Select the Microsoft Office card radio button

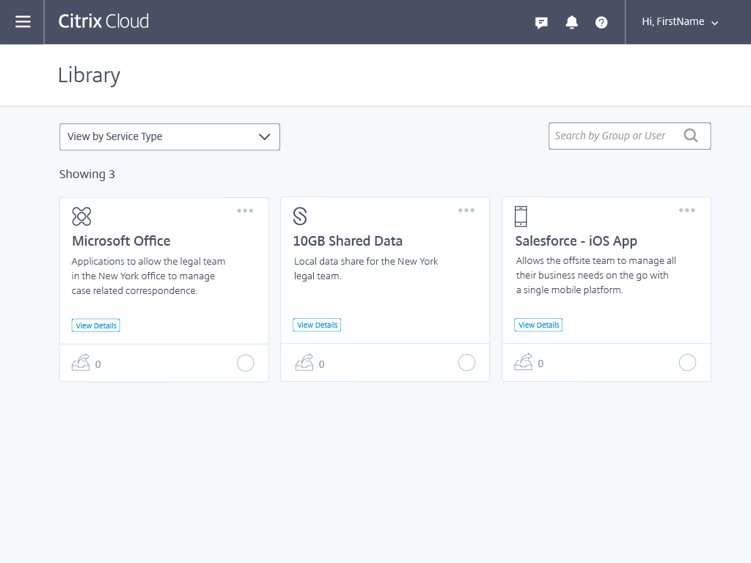click(x=245, y=363)
